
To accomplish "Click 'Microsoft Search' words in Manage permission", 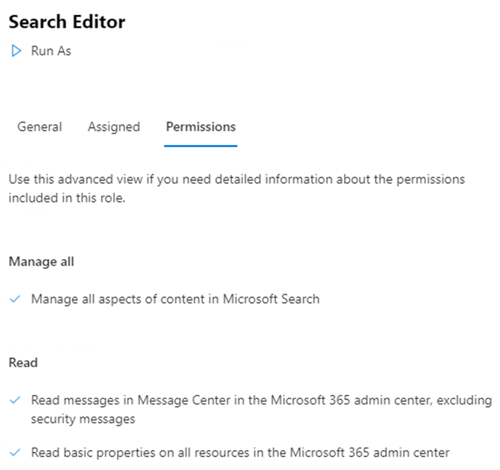I will (271, 299).
